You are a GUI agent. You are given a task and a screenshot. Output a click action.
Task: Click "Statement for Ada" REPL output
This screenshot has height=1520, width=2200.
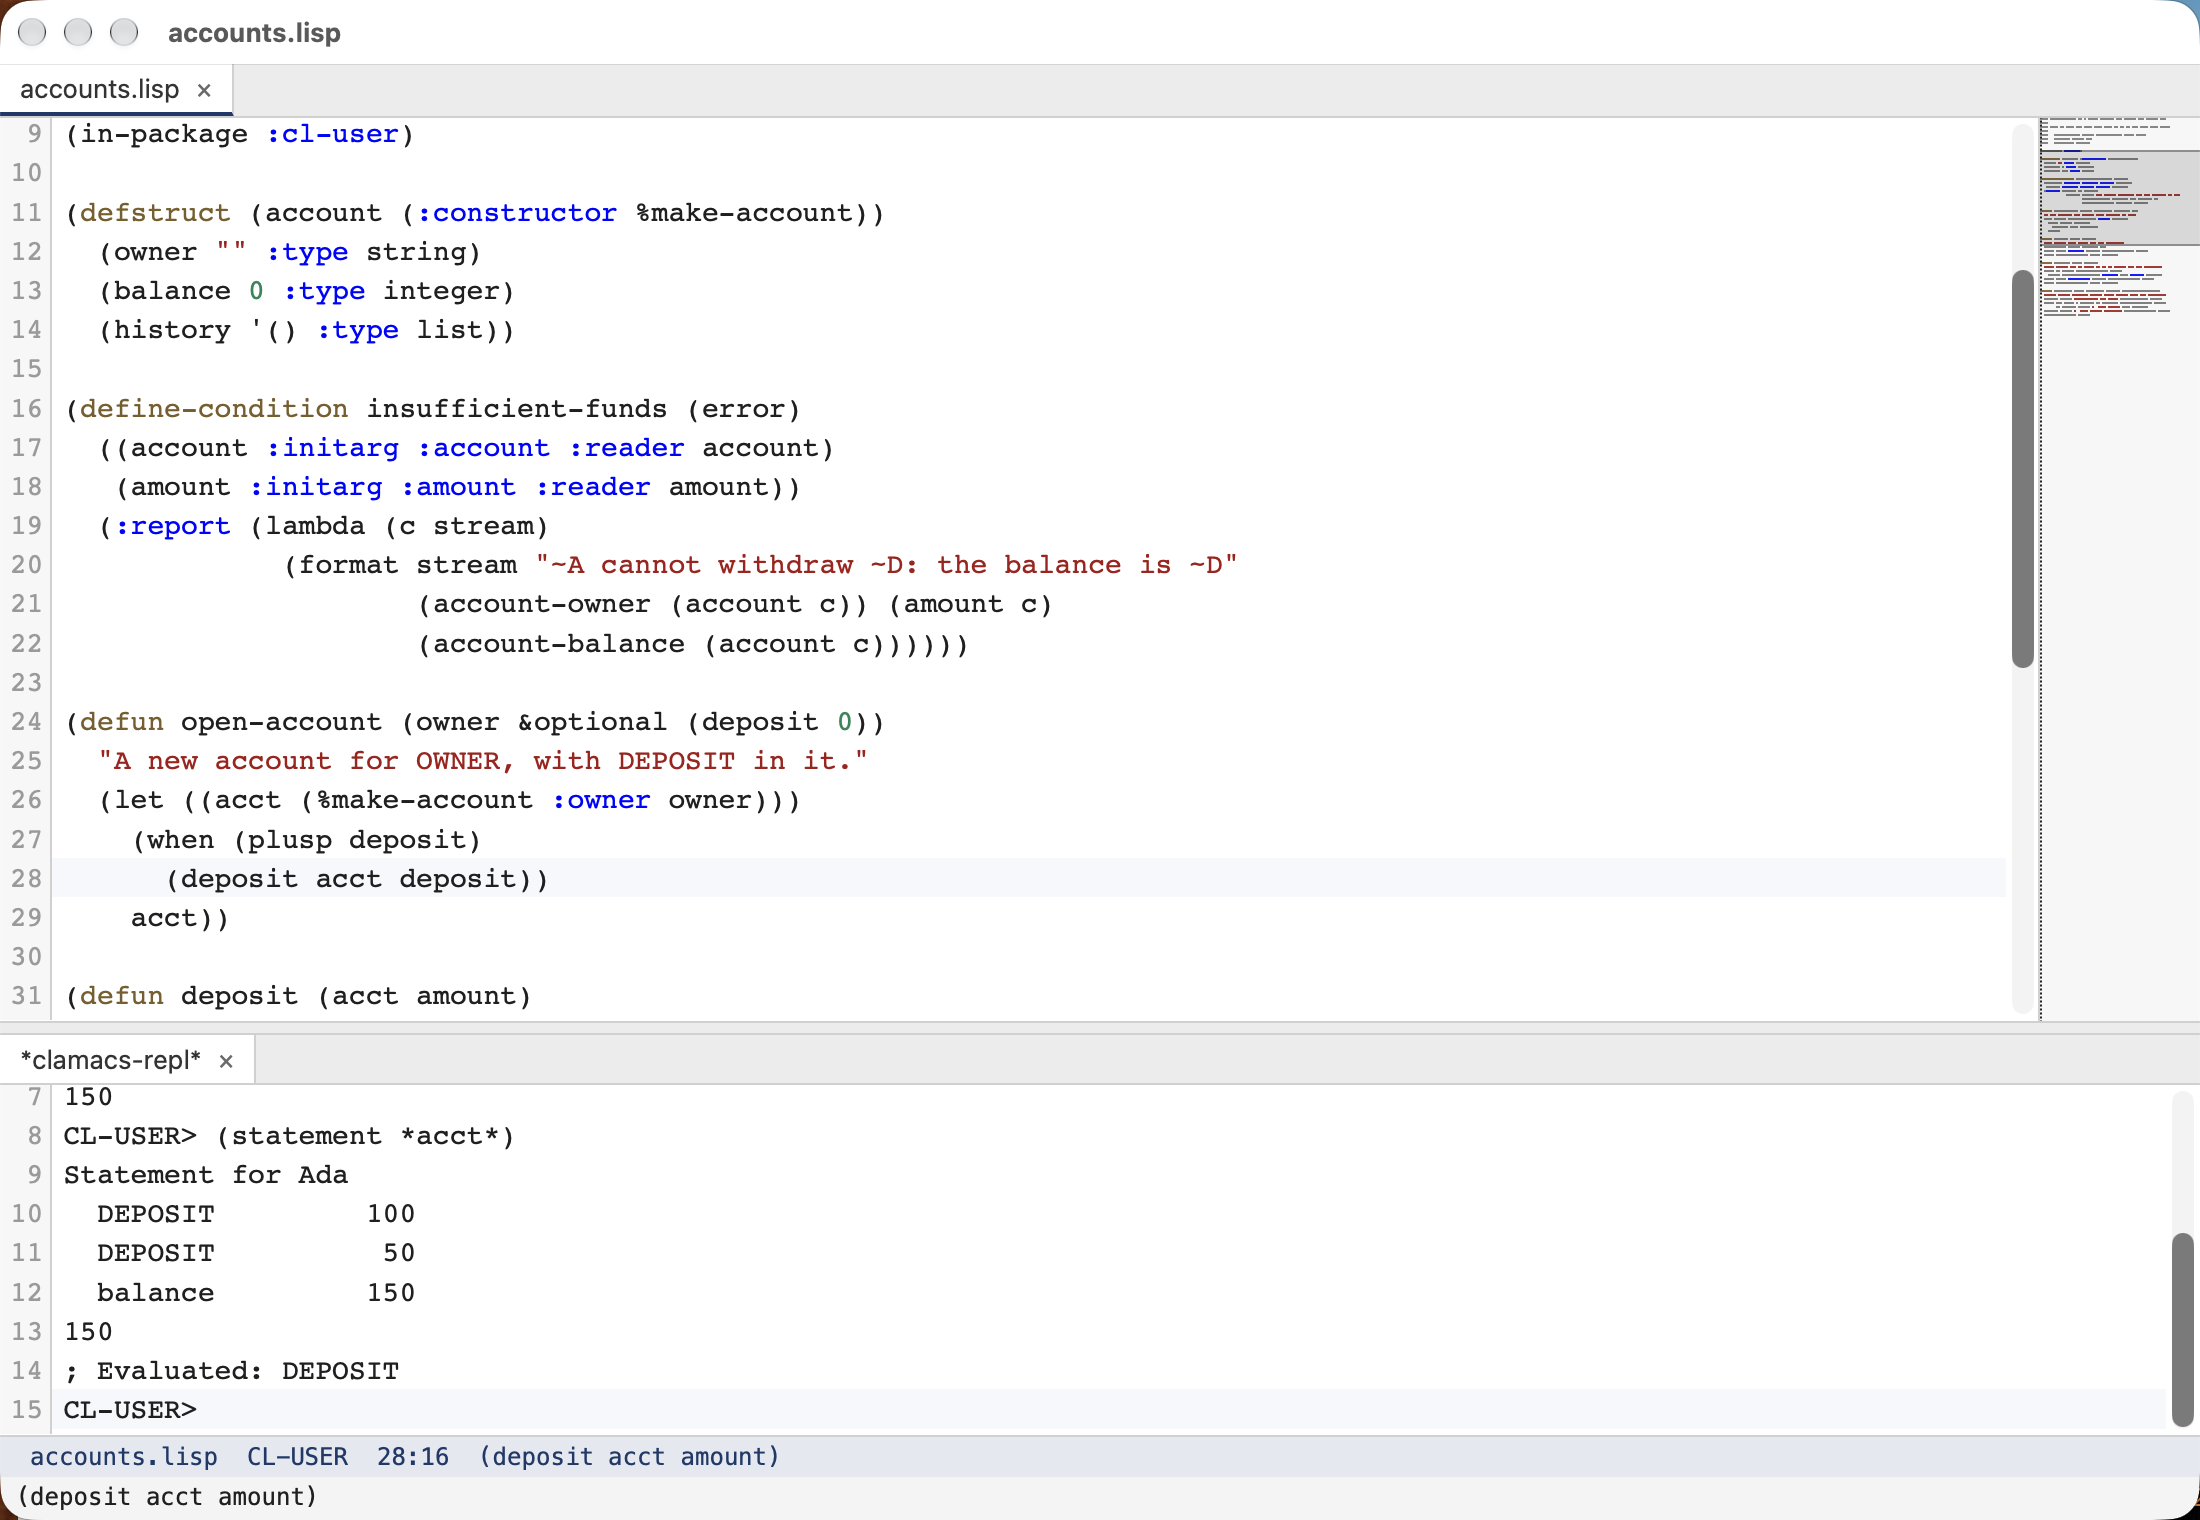click(206, 1175)
